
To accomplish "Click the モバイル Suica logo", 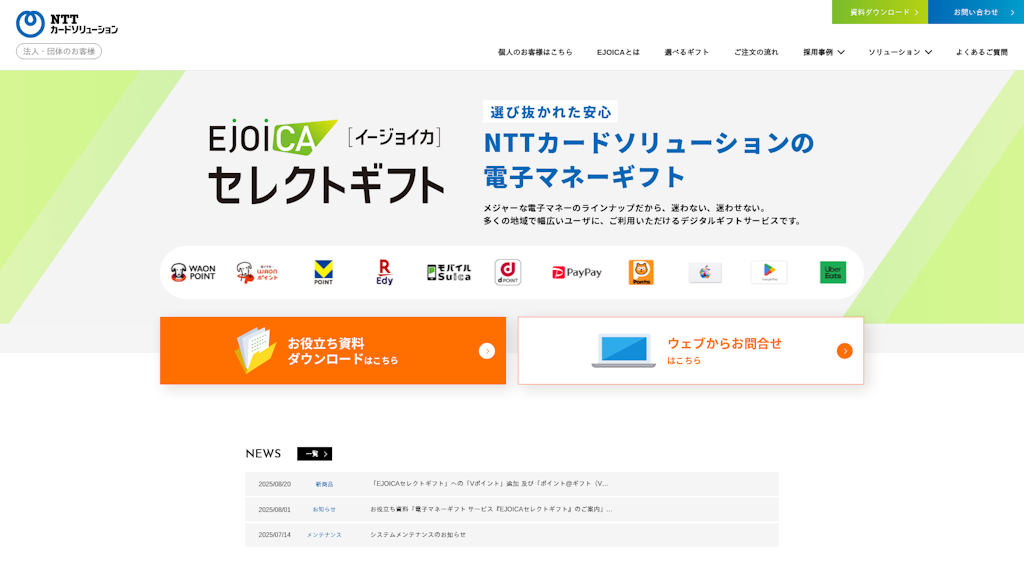I will pyautogui.click(x=449, y=272).
